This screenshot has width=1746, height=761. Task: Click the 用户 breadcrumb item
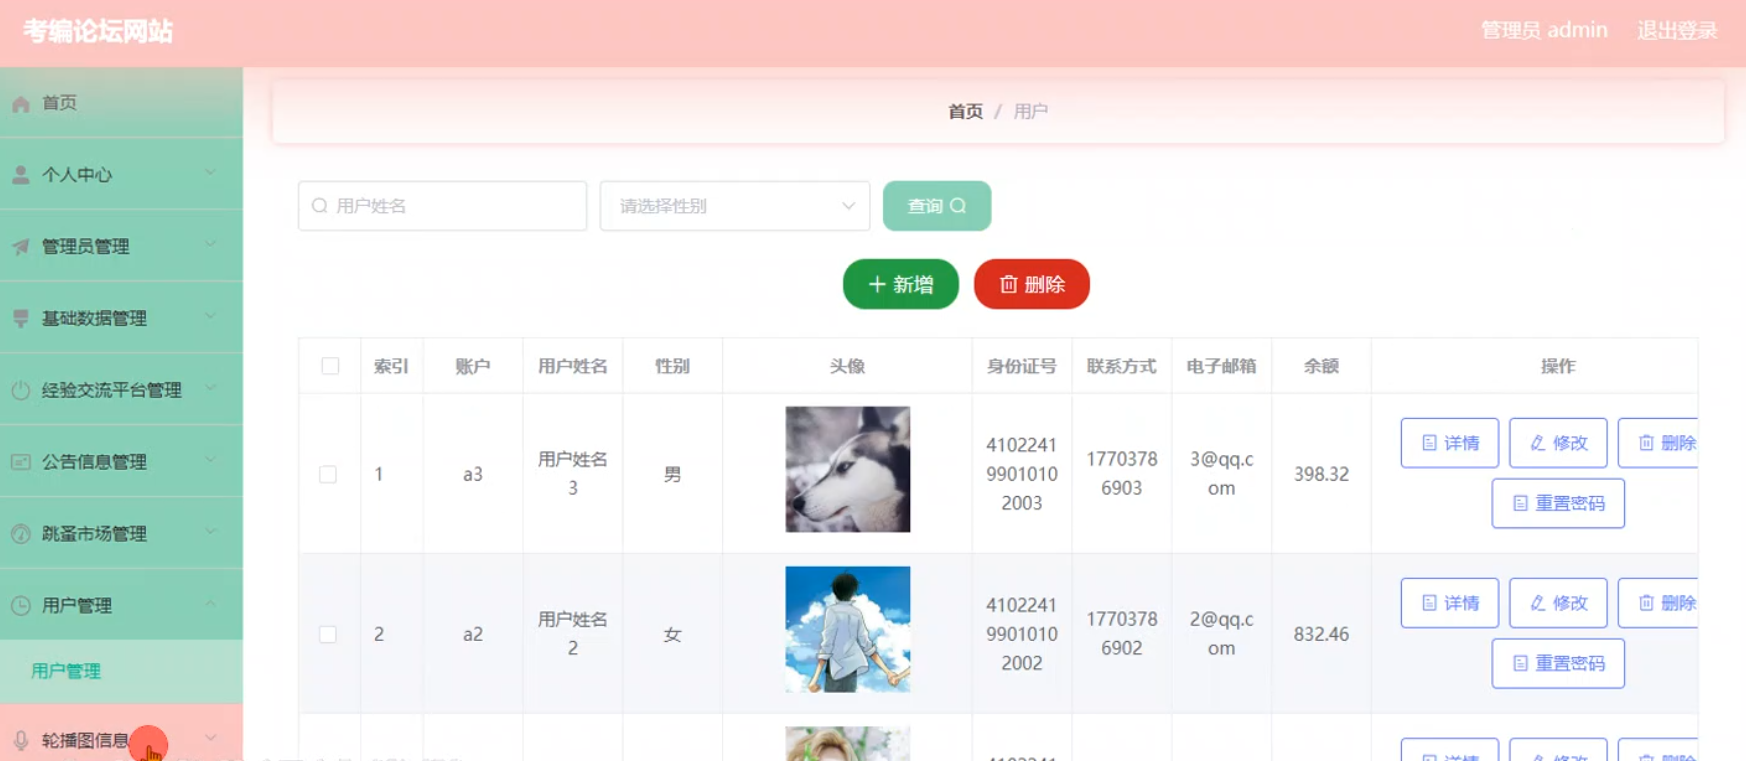tap(1031, 111)
